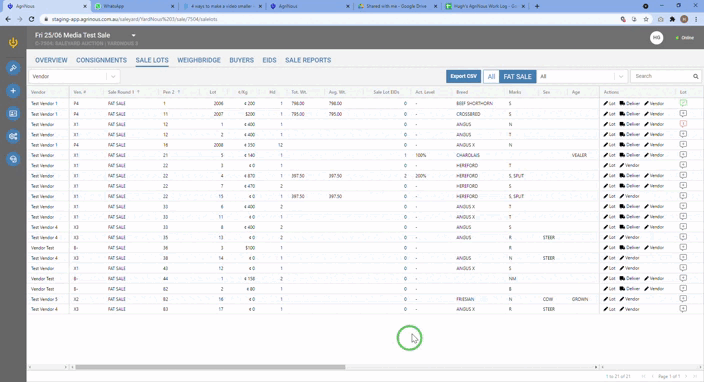Switch to Shared with me Google Drive tab
This screenshot has height=382, width=704.
(396, 6)
